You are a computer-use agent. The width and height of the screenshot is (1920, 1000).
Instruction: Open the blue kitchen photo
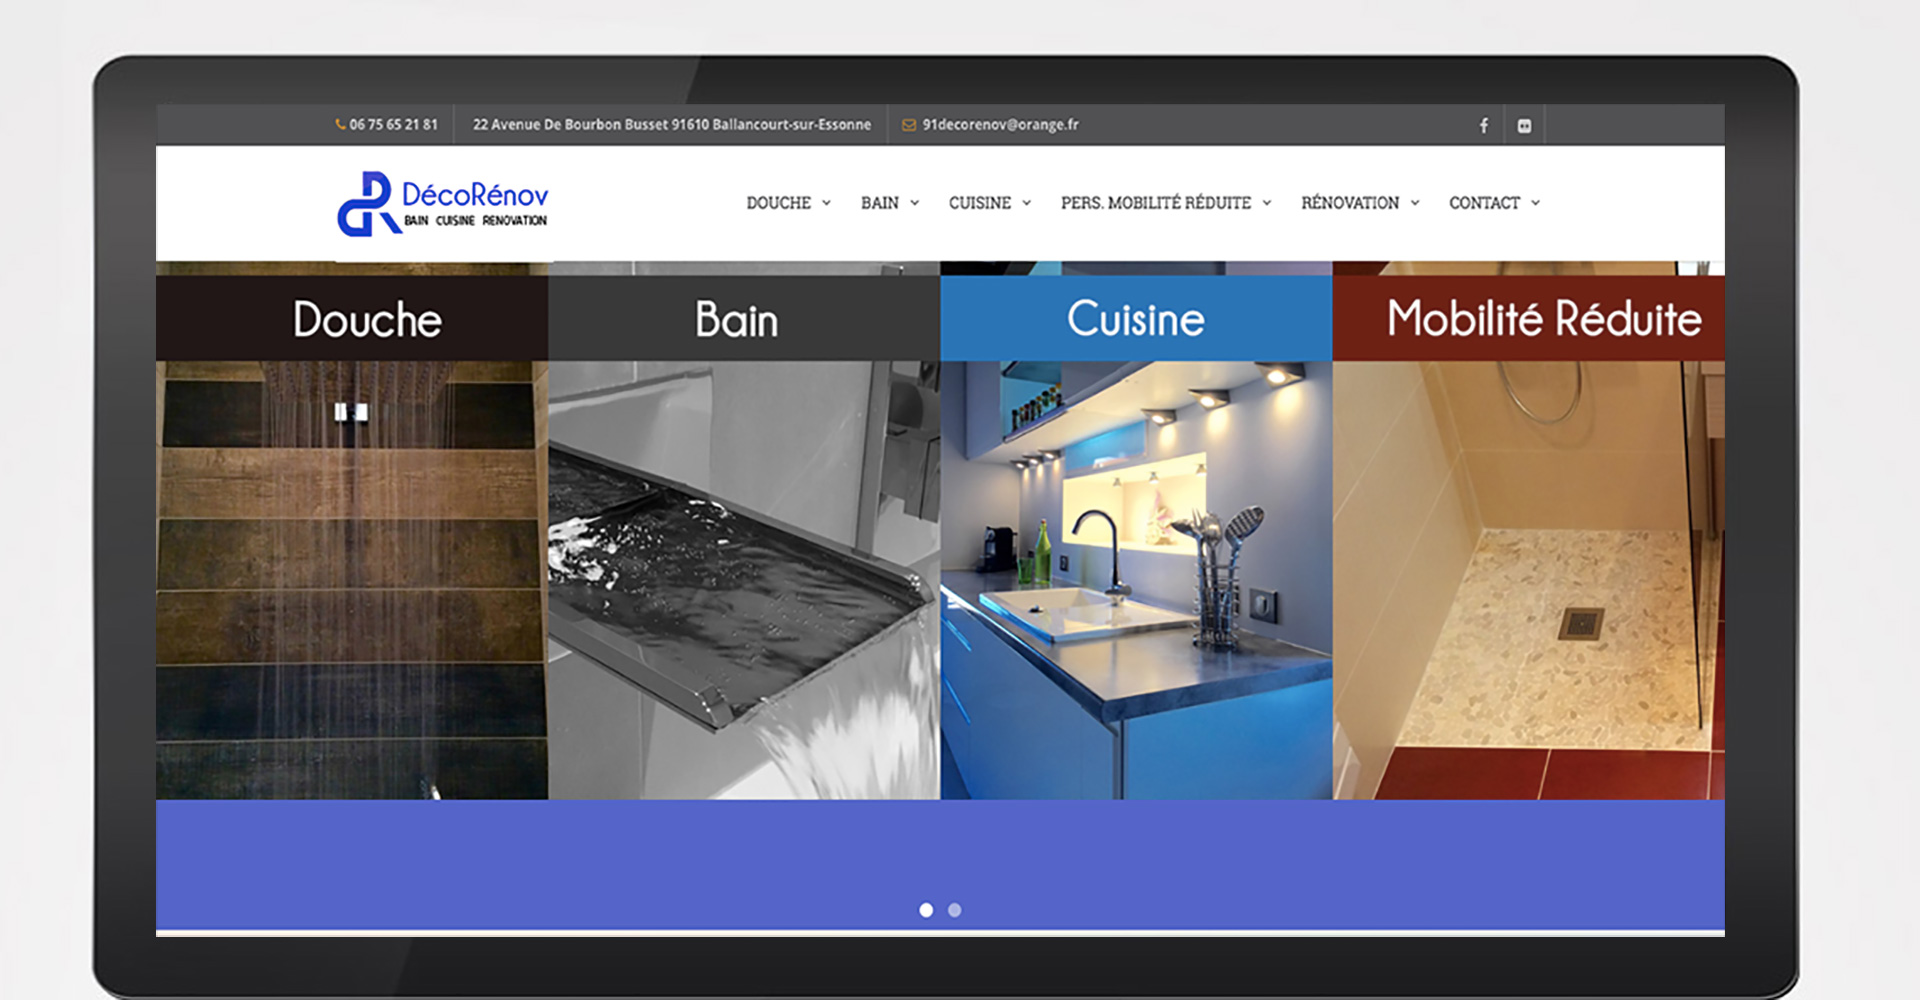[x=1136, y=580]
